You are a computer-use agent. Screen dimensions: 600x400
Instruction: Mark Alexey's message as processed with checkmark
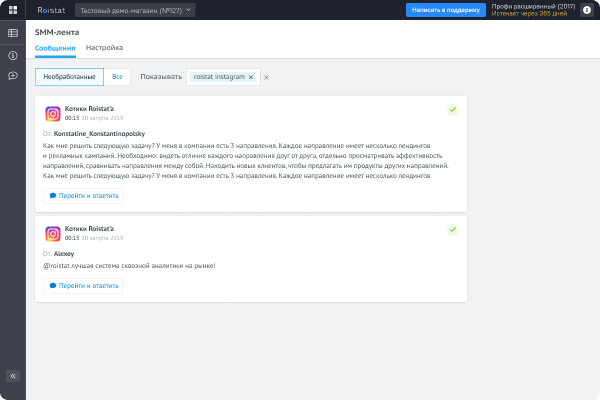point(453,230)
